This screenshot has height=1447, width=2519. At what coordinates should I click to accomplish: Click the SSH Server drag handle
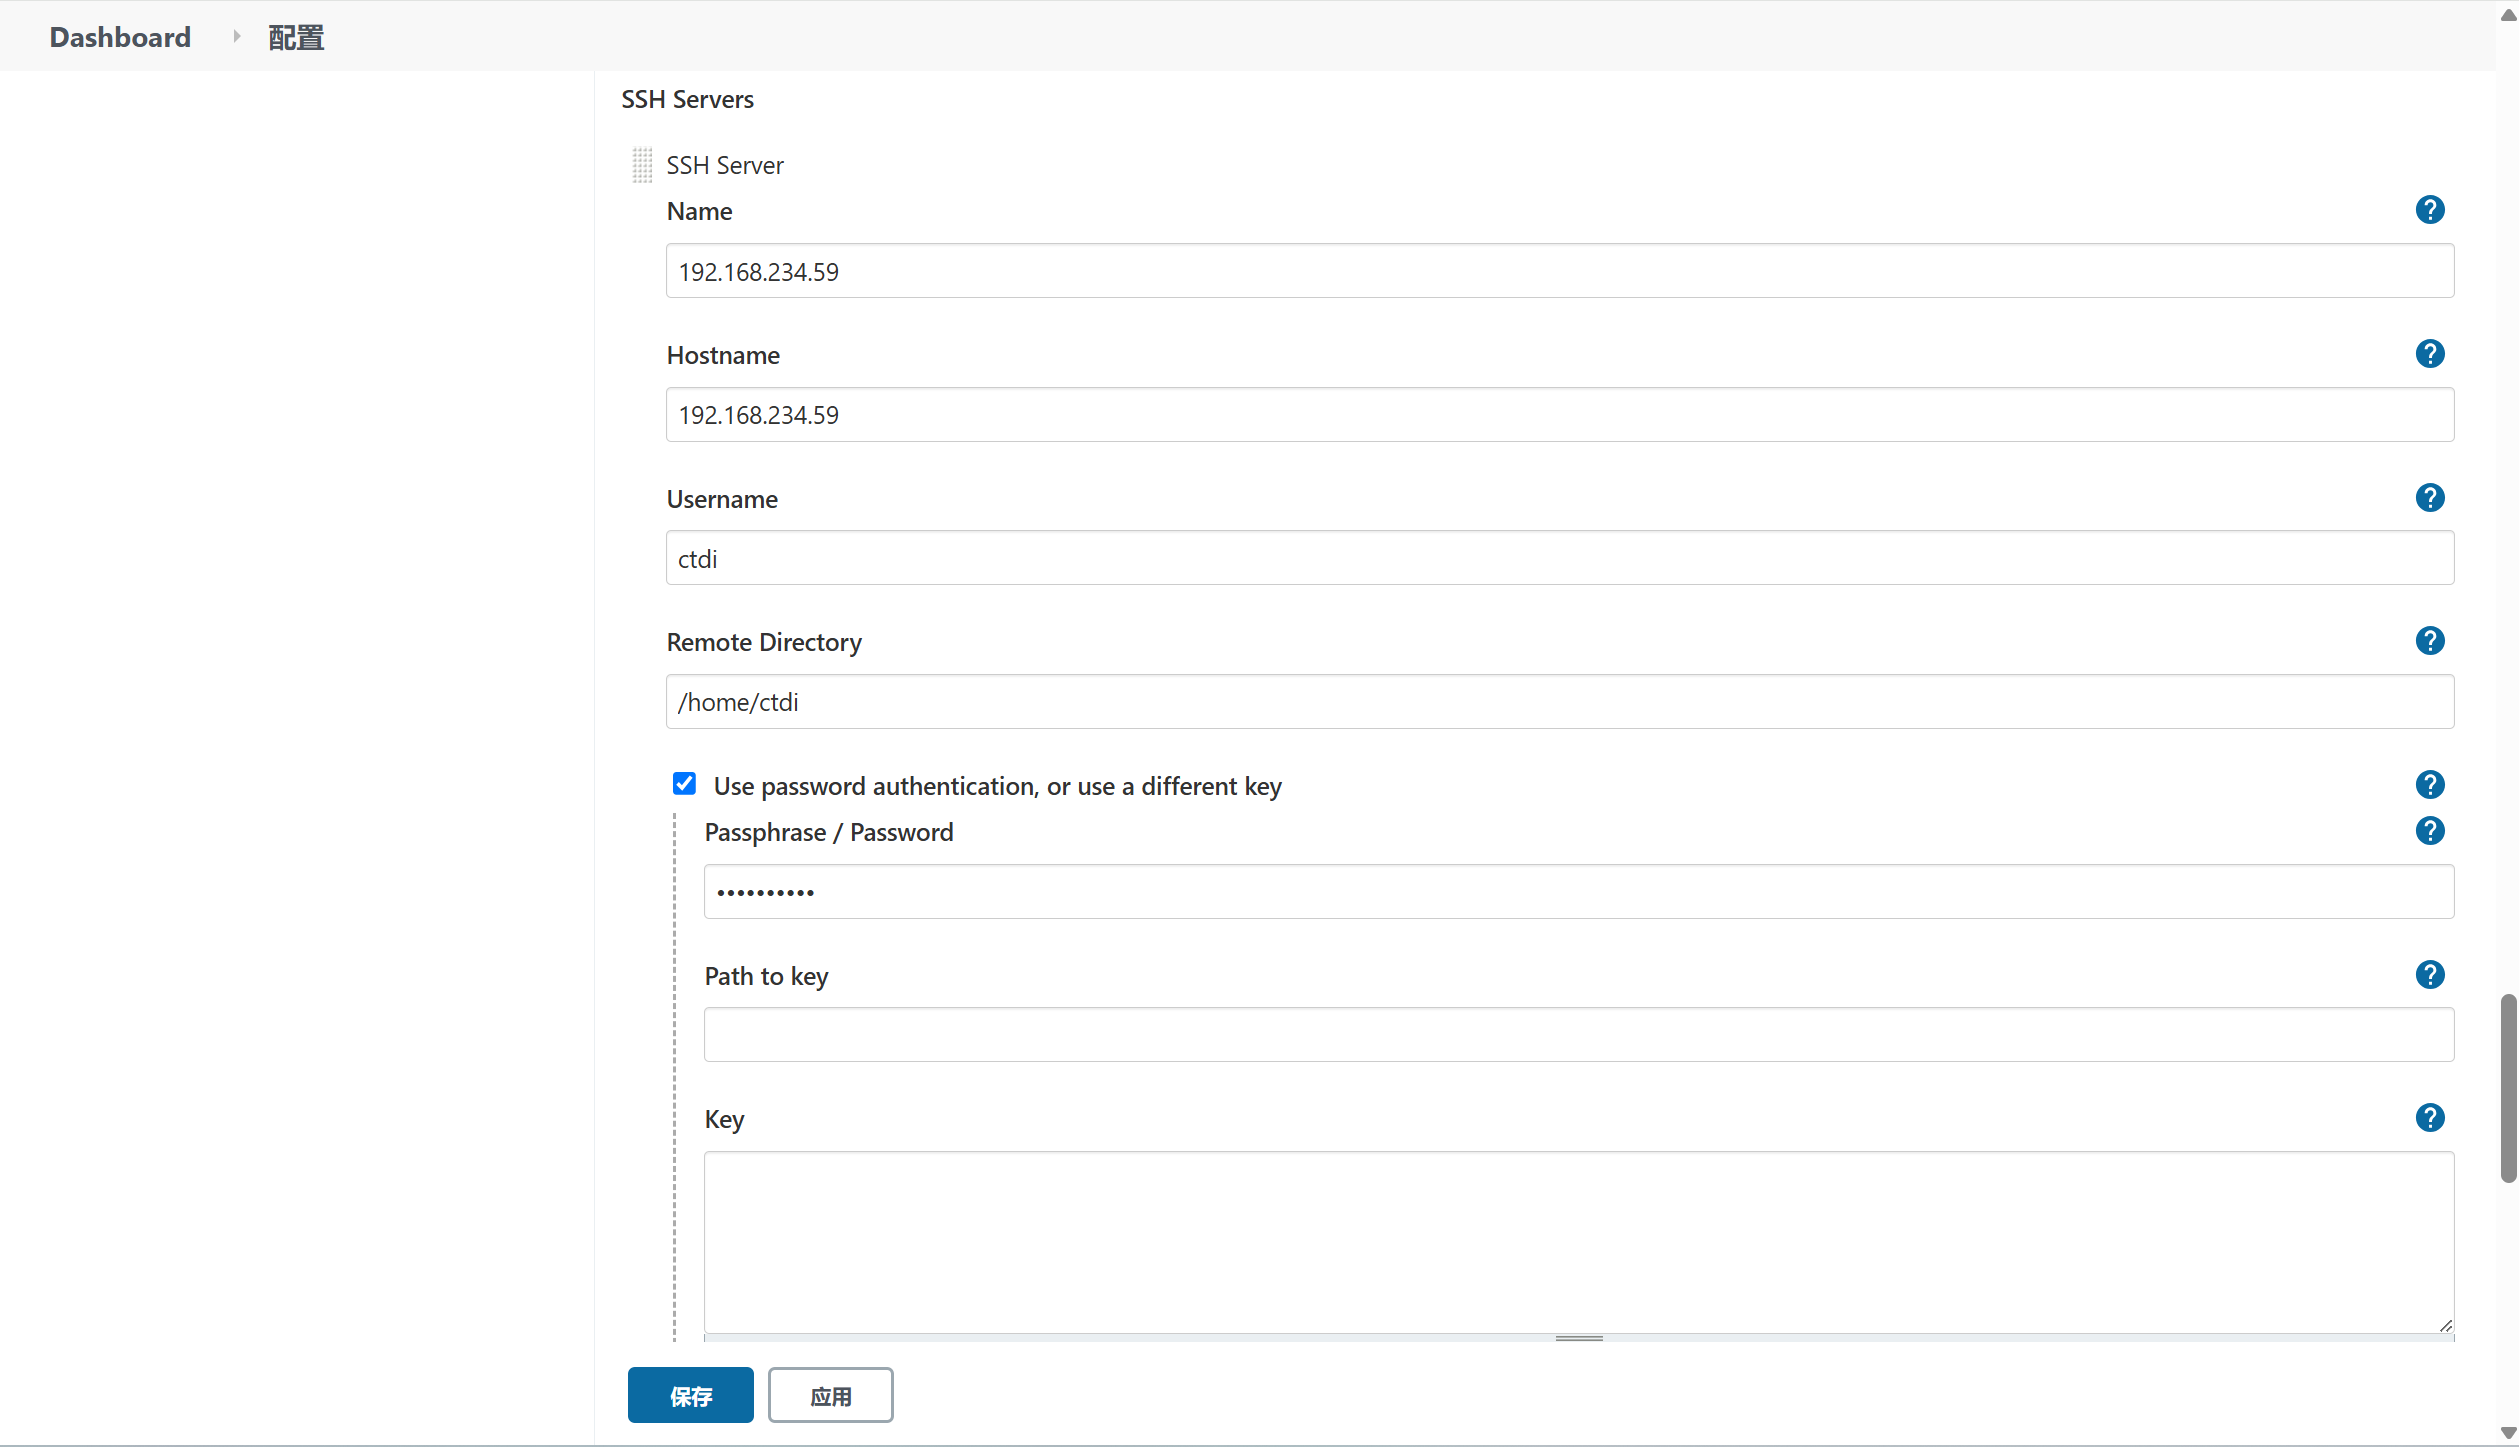click(x=642, y=165)
